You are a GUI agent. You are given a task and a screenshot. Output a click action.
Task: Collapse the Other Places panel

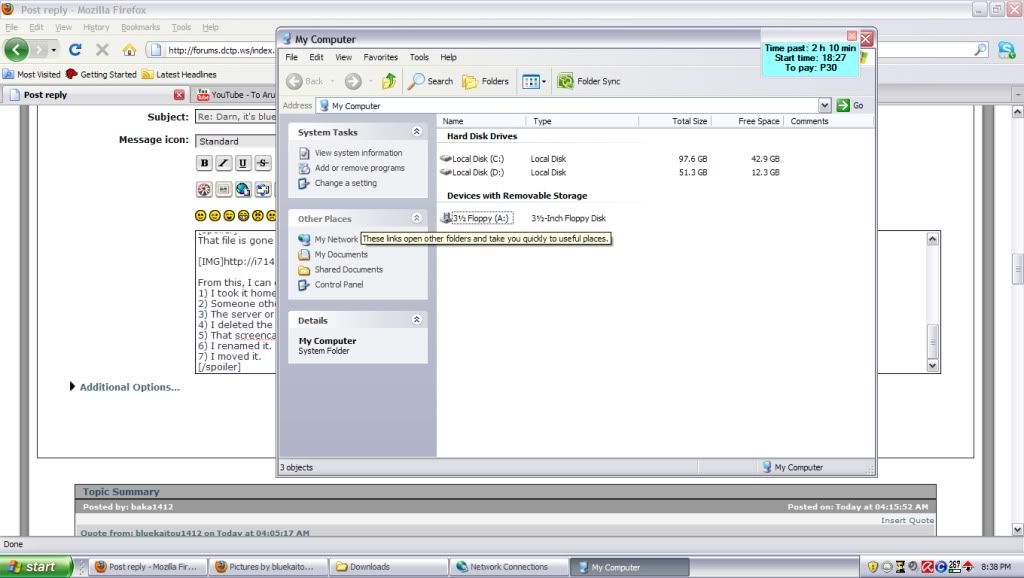coord(417,218)
